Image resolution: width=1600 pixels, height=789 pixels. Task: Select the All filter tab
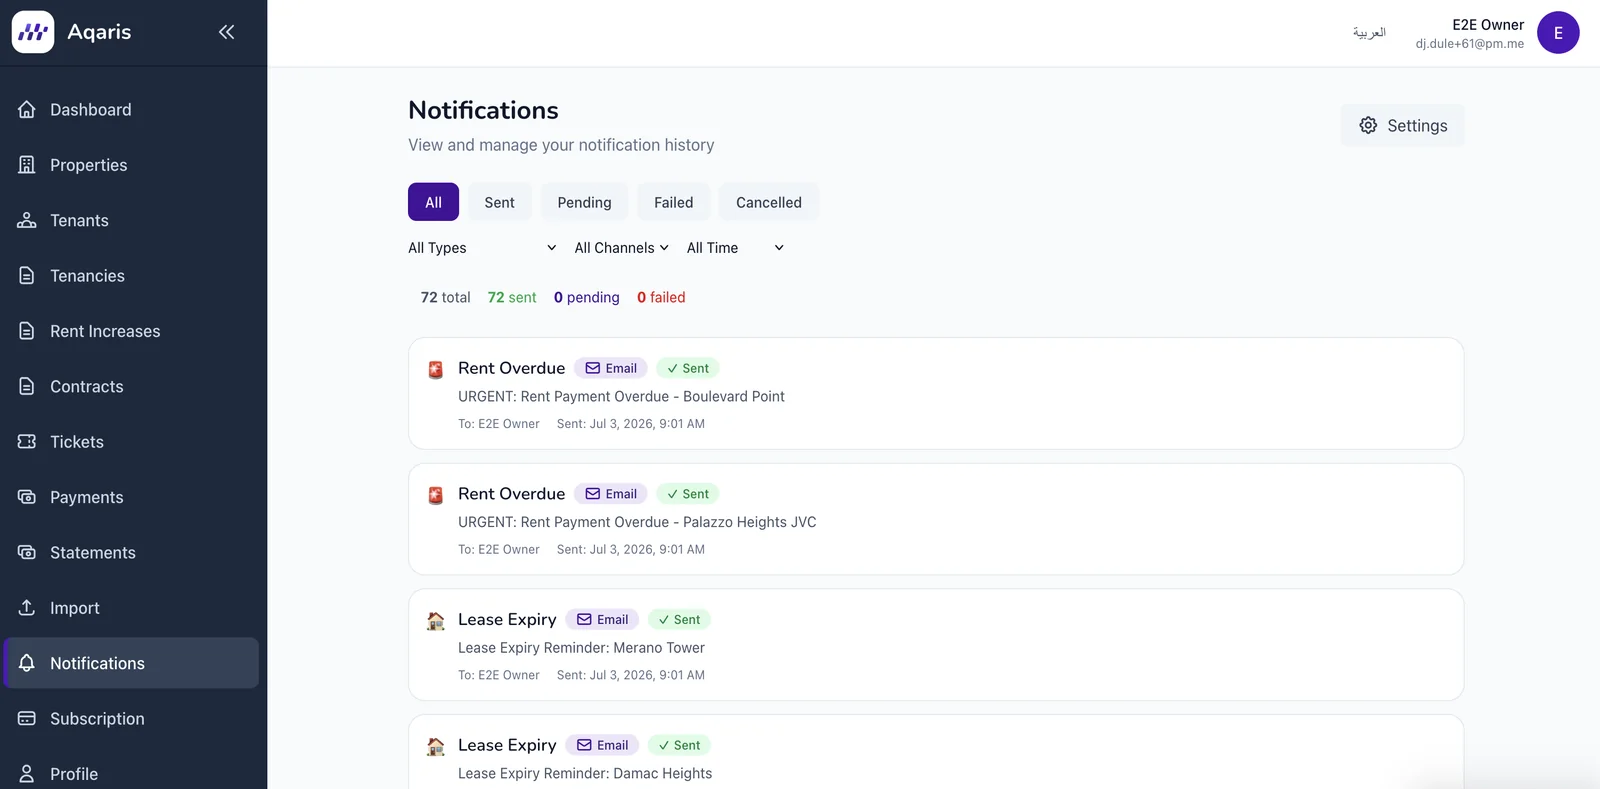[x=433, y=202]
